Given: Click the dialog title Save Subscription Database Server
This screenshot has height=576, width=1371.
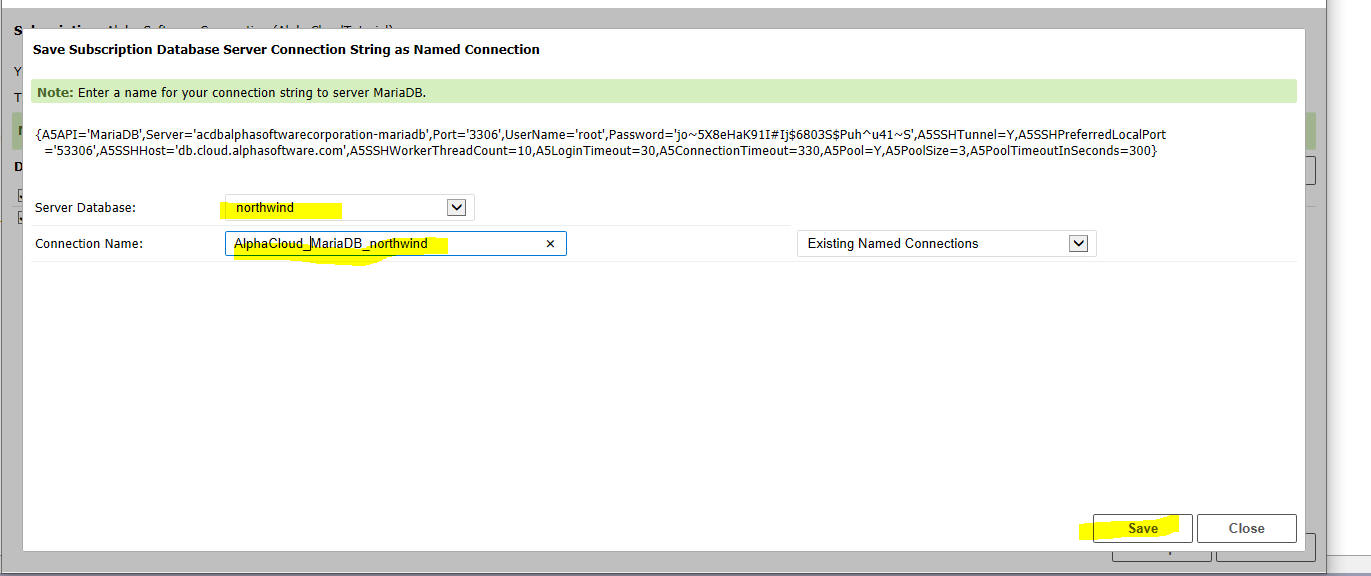Looking at the screenshot, I should (286, 49).
